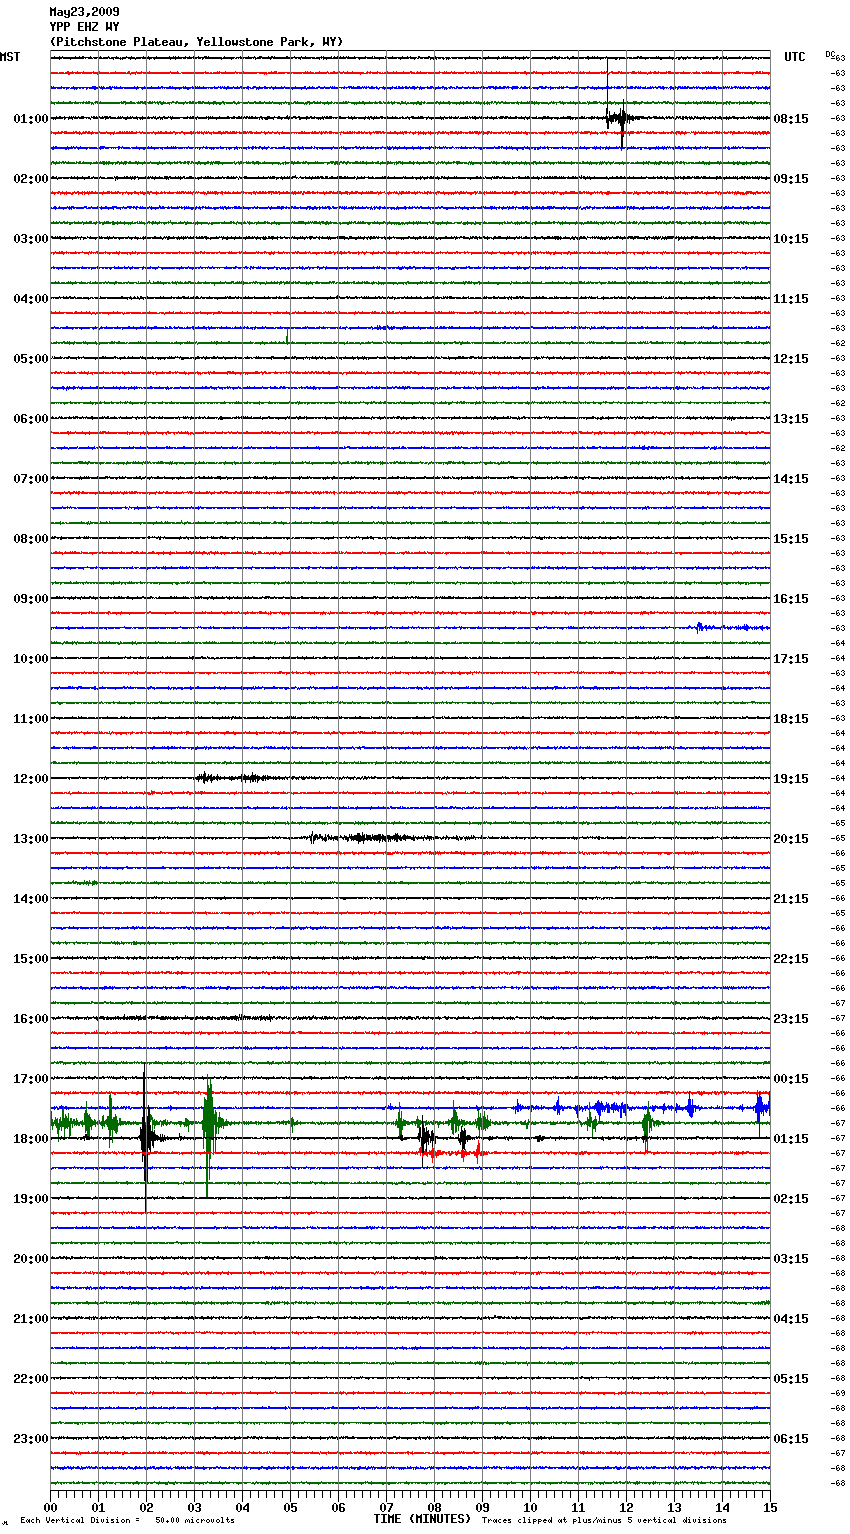Select the 19:00 MST time label
This screenshot has width=850, height=1534.
(31, 1199)
